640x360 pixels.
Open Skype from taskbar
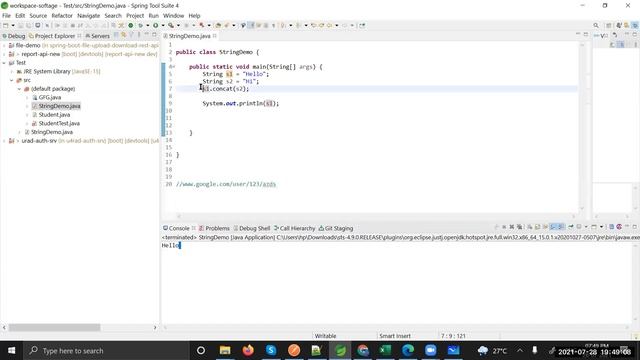271,350
